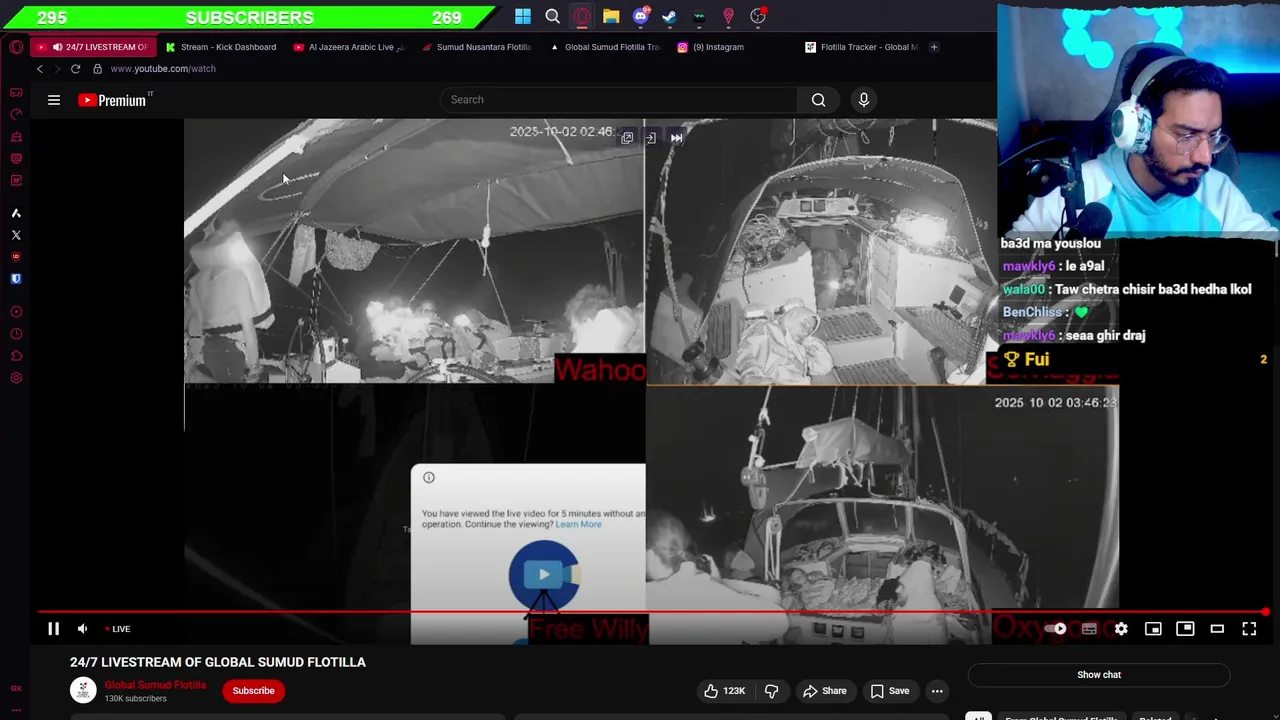
Task: Click the info icon in the viewing popup
Action: coord(429,478)
